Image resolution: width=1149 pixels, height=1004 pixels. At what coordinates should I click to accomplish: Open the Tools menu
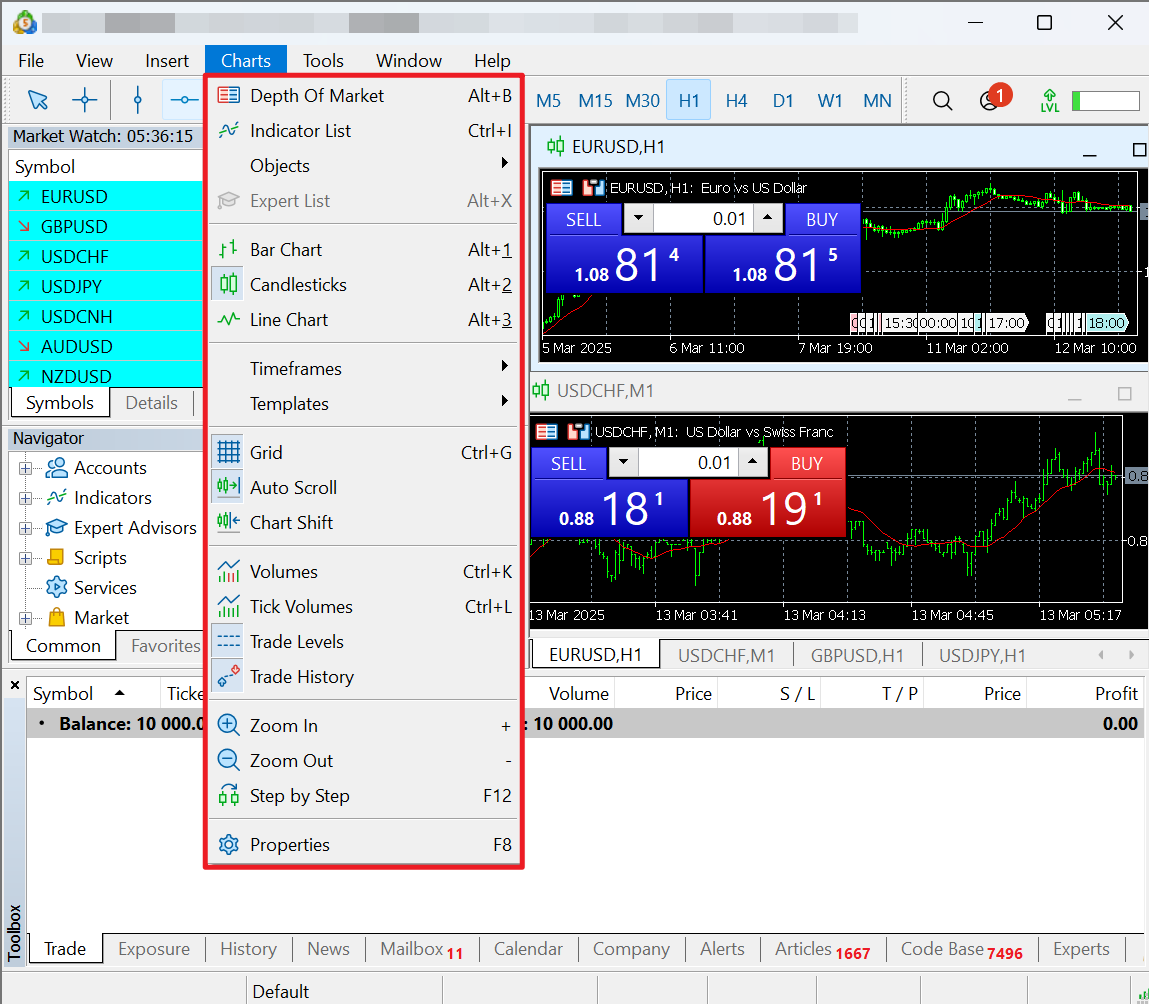[323, 61]
